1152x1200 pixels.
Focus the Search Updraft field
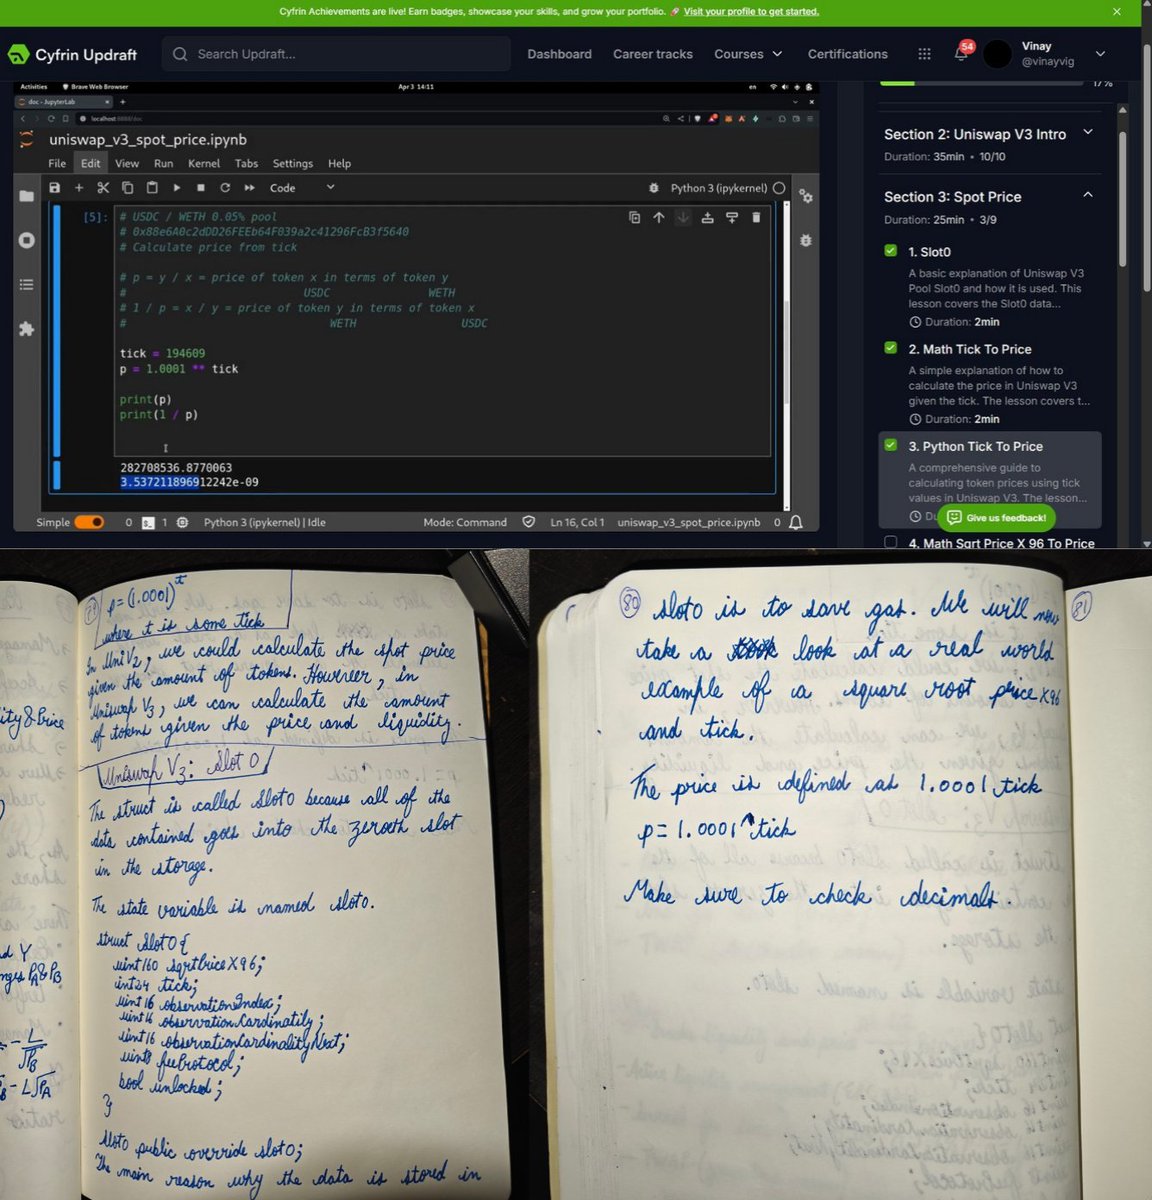click(337, 54)
